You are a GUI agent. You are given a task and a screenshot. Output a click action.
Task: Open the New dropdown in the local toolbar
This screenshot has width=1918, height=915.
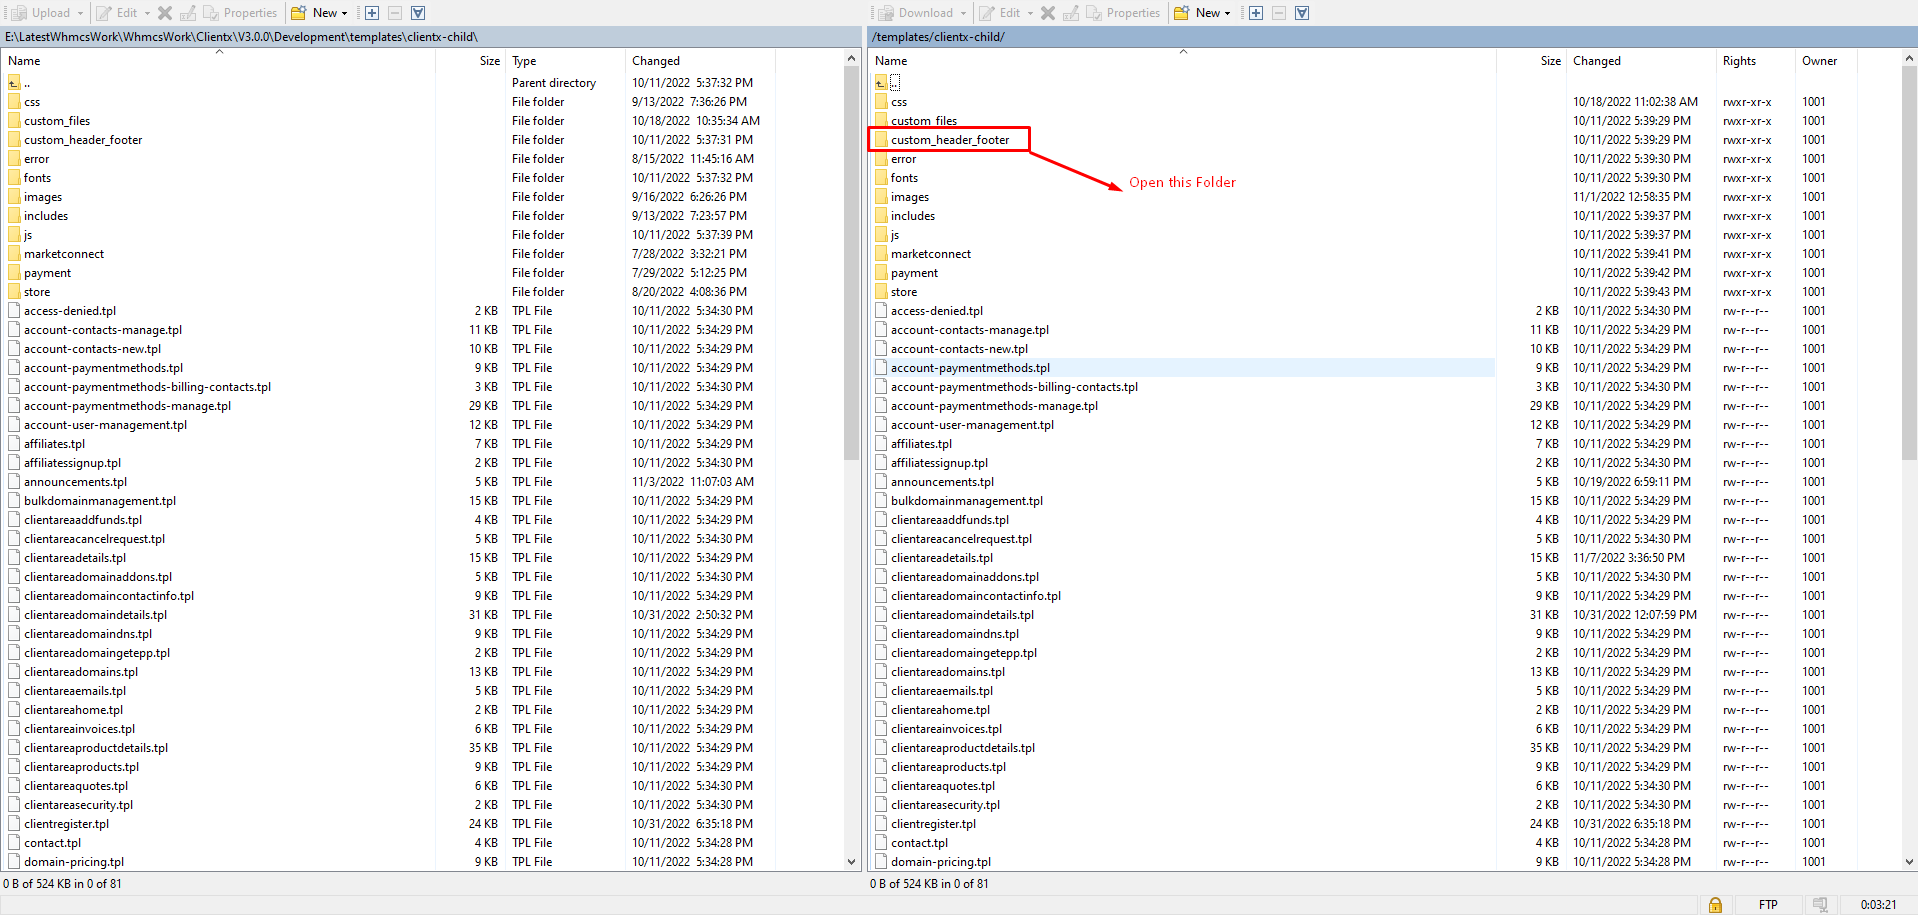pos(345,13)
